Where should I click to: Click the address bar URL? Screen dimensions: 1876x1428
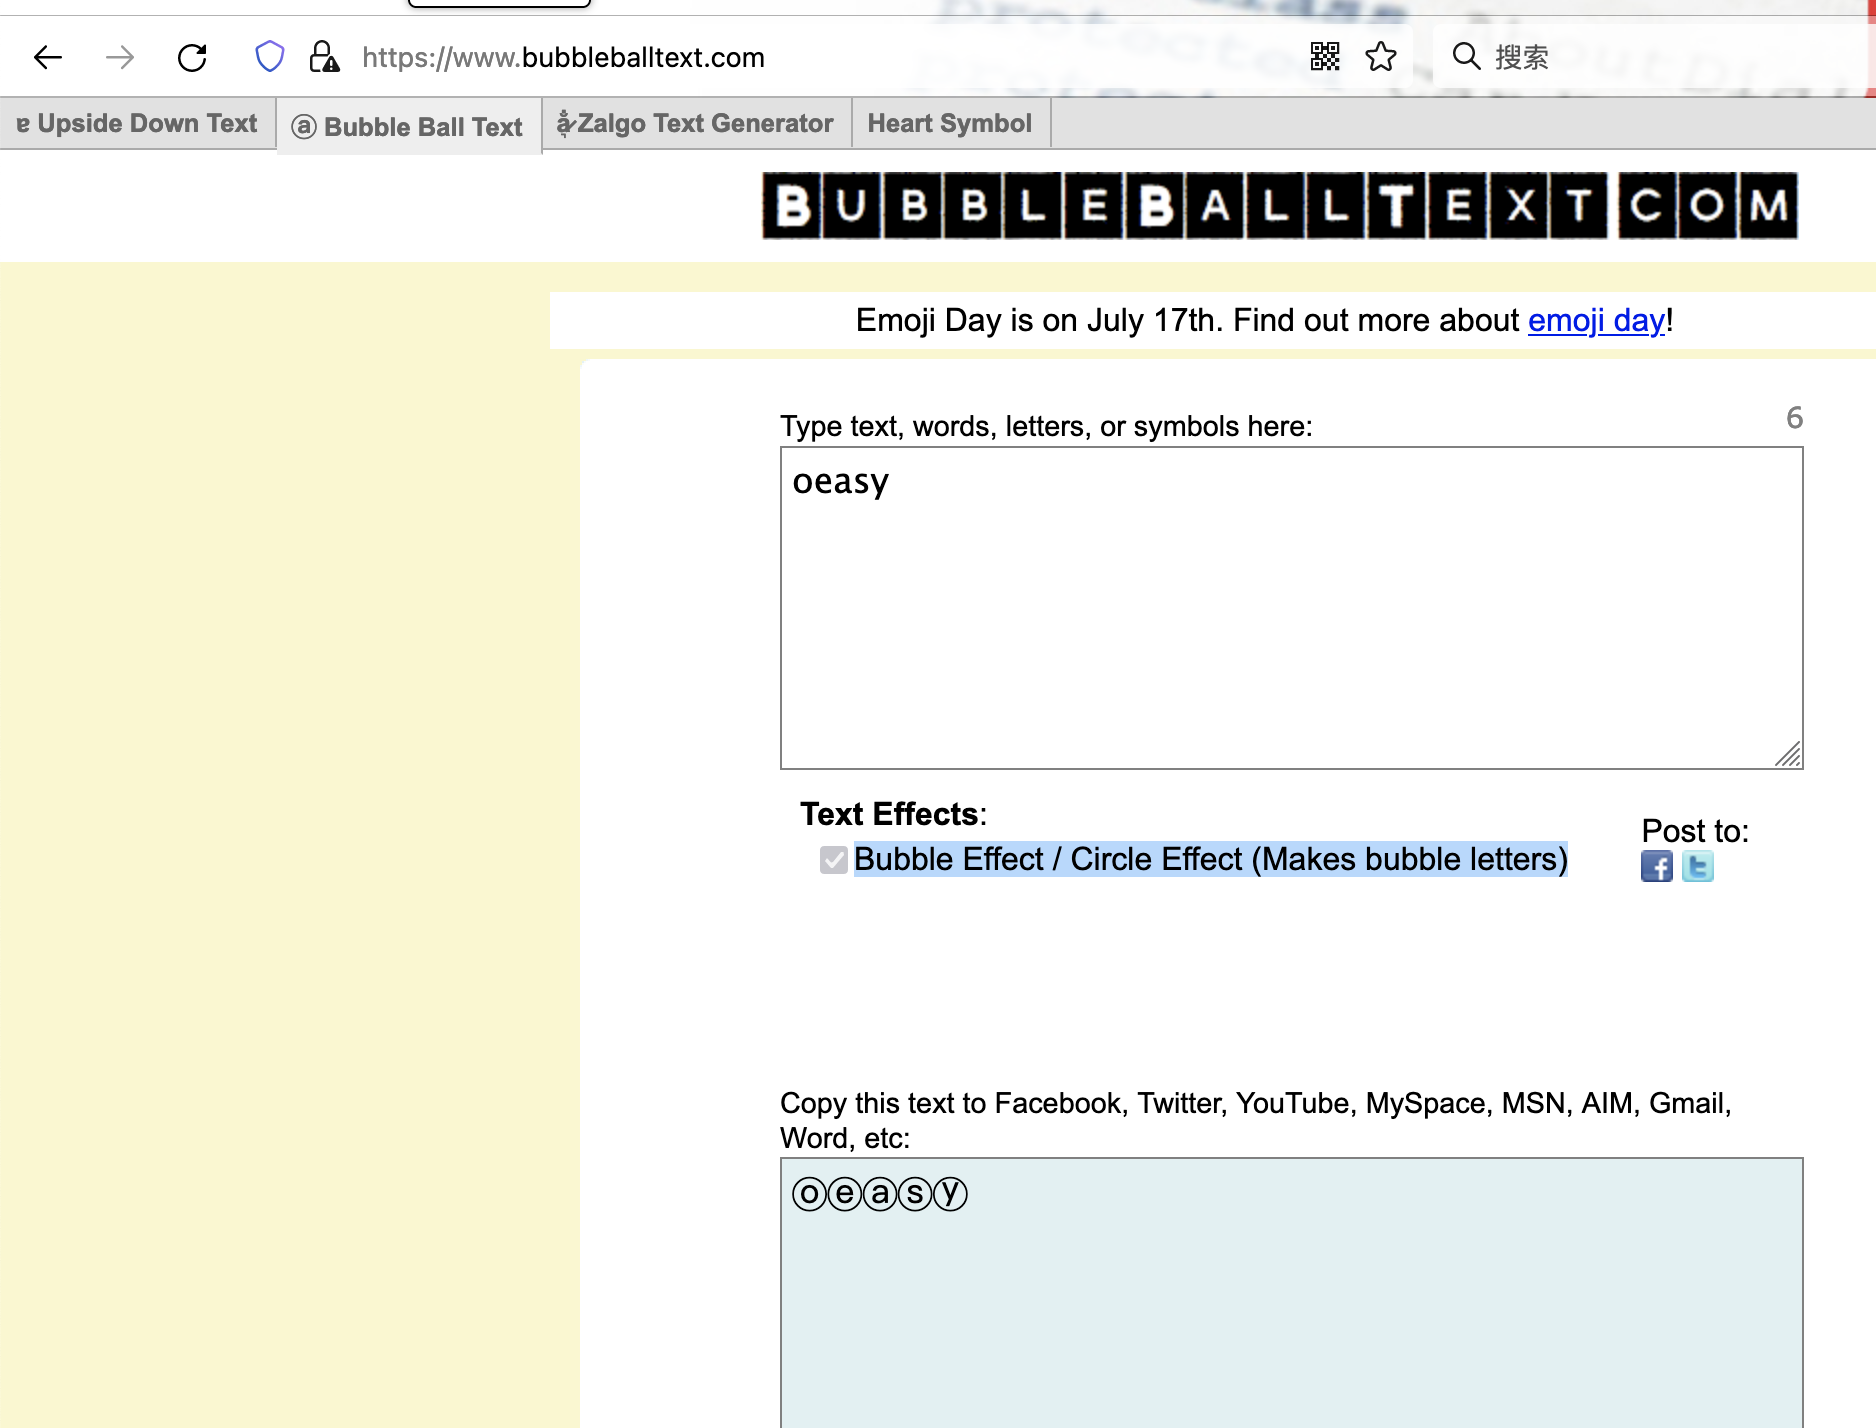pos(563,58)
